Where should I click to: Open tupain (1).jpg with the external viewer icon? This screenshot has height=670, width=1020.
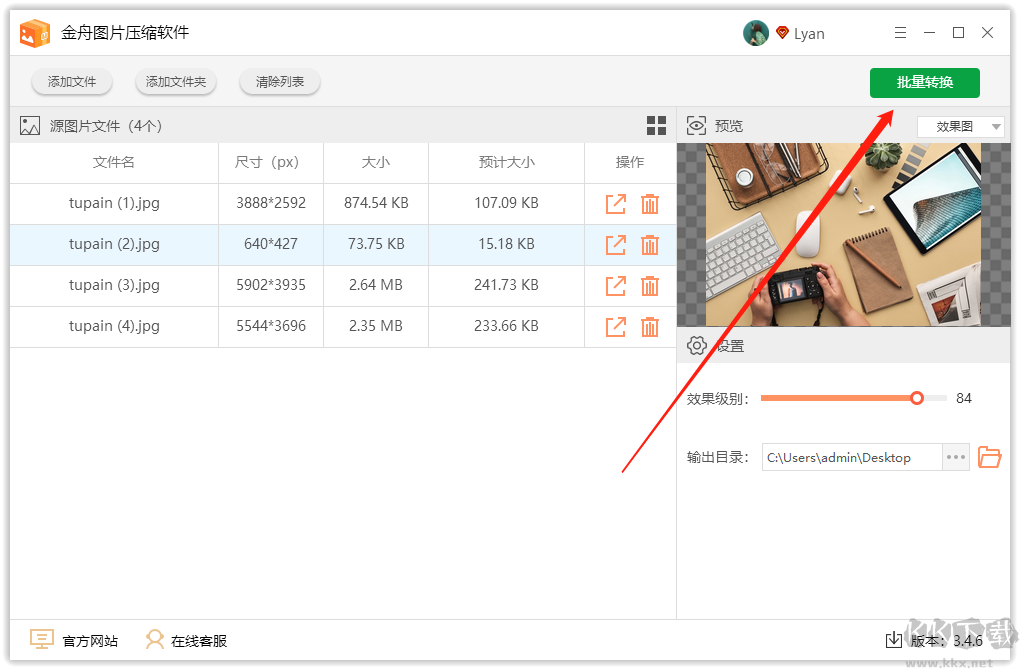tap(615, 203)
